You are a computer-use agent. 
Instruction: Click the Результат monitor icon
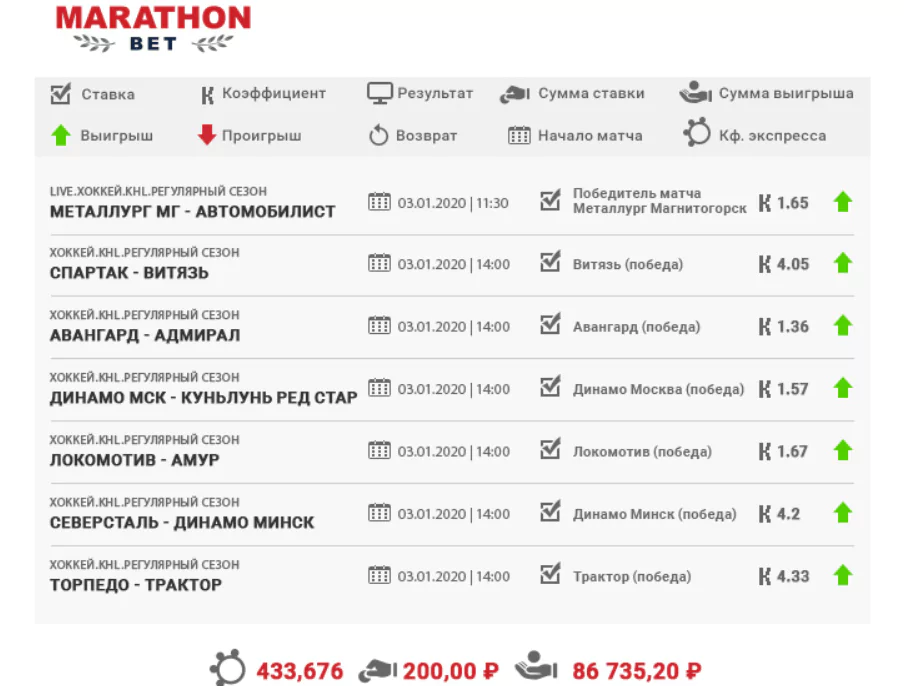point(379,93)
